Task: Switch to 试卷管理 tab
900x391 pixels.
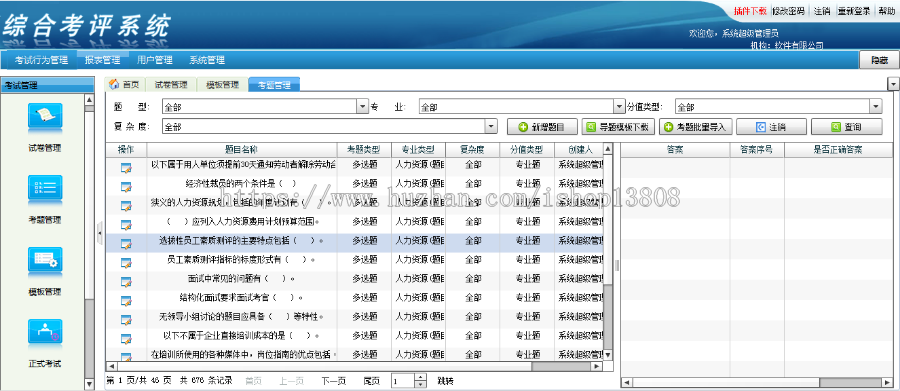Action: (x=171, y=84)
